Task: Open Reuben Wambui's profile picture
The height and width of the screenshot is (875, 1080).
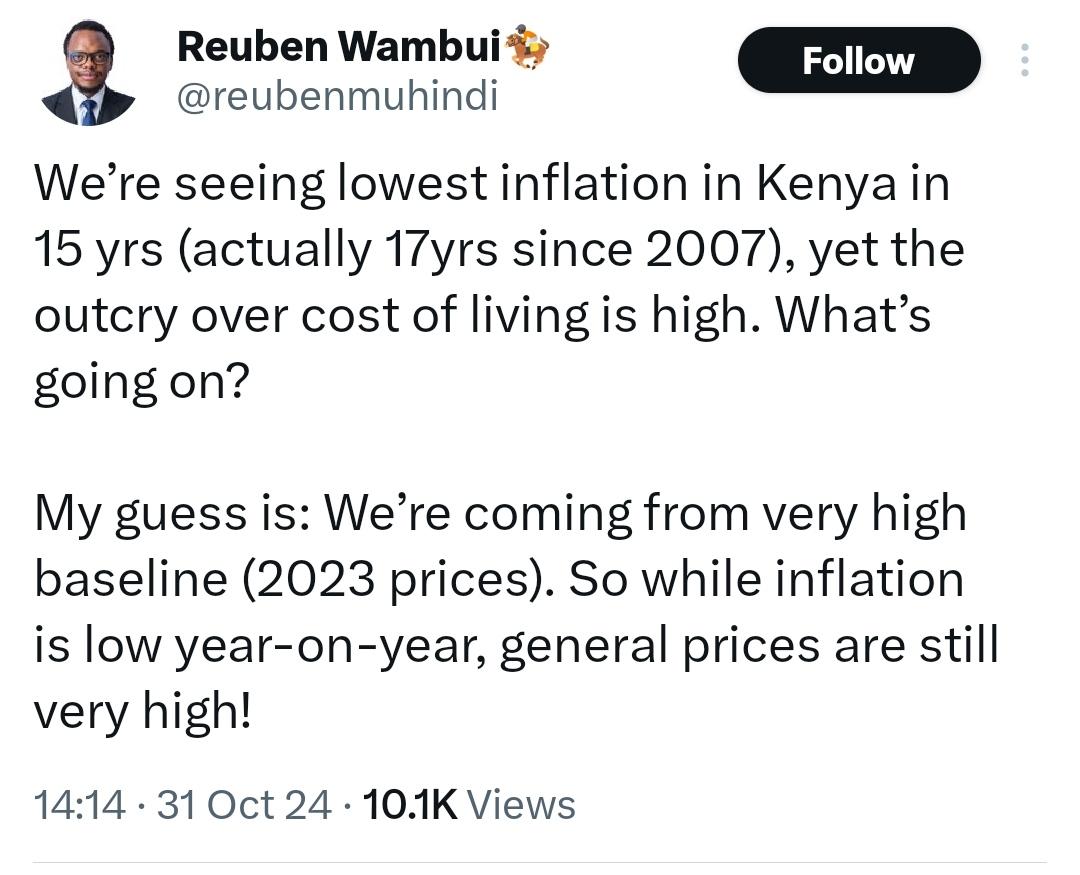Action: (88, 73)
